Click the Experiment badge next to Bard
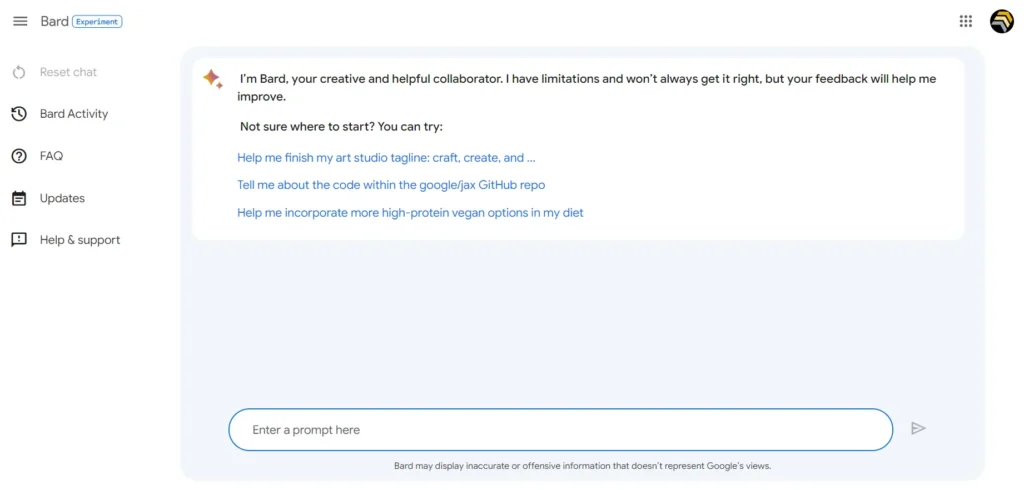 click(x=98, y=21)
